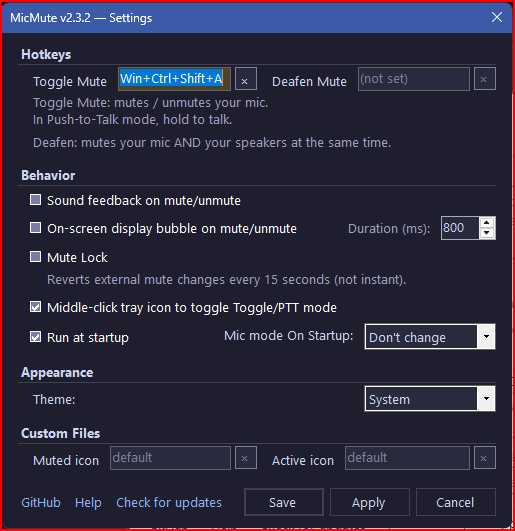Save the settings

pyautogui.click(x=284, y=502)
